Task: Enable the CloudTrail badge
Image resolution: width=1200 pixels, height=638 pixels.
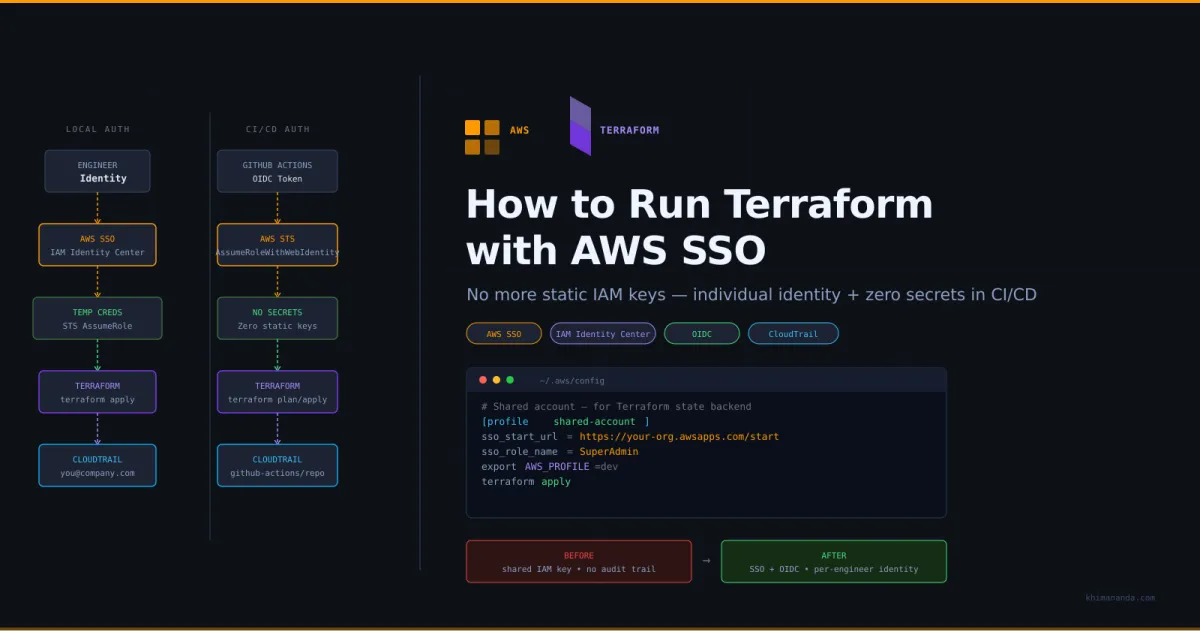Action: [x=793, y=333]
